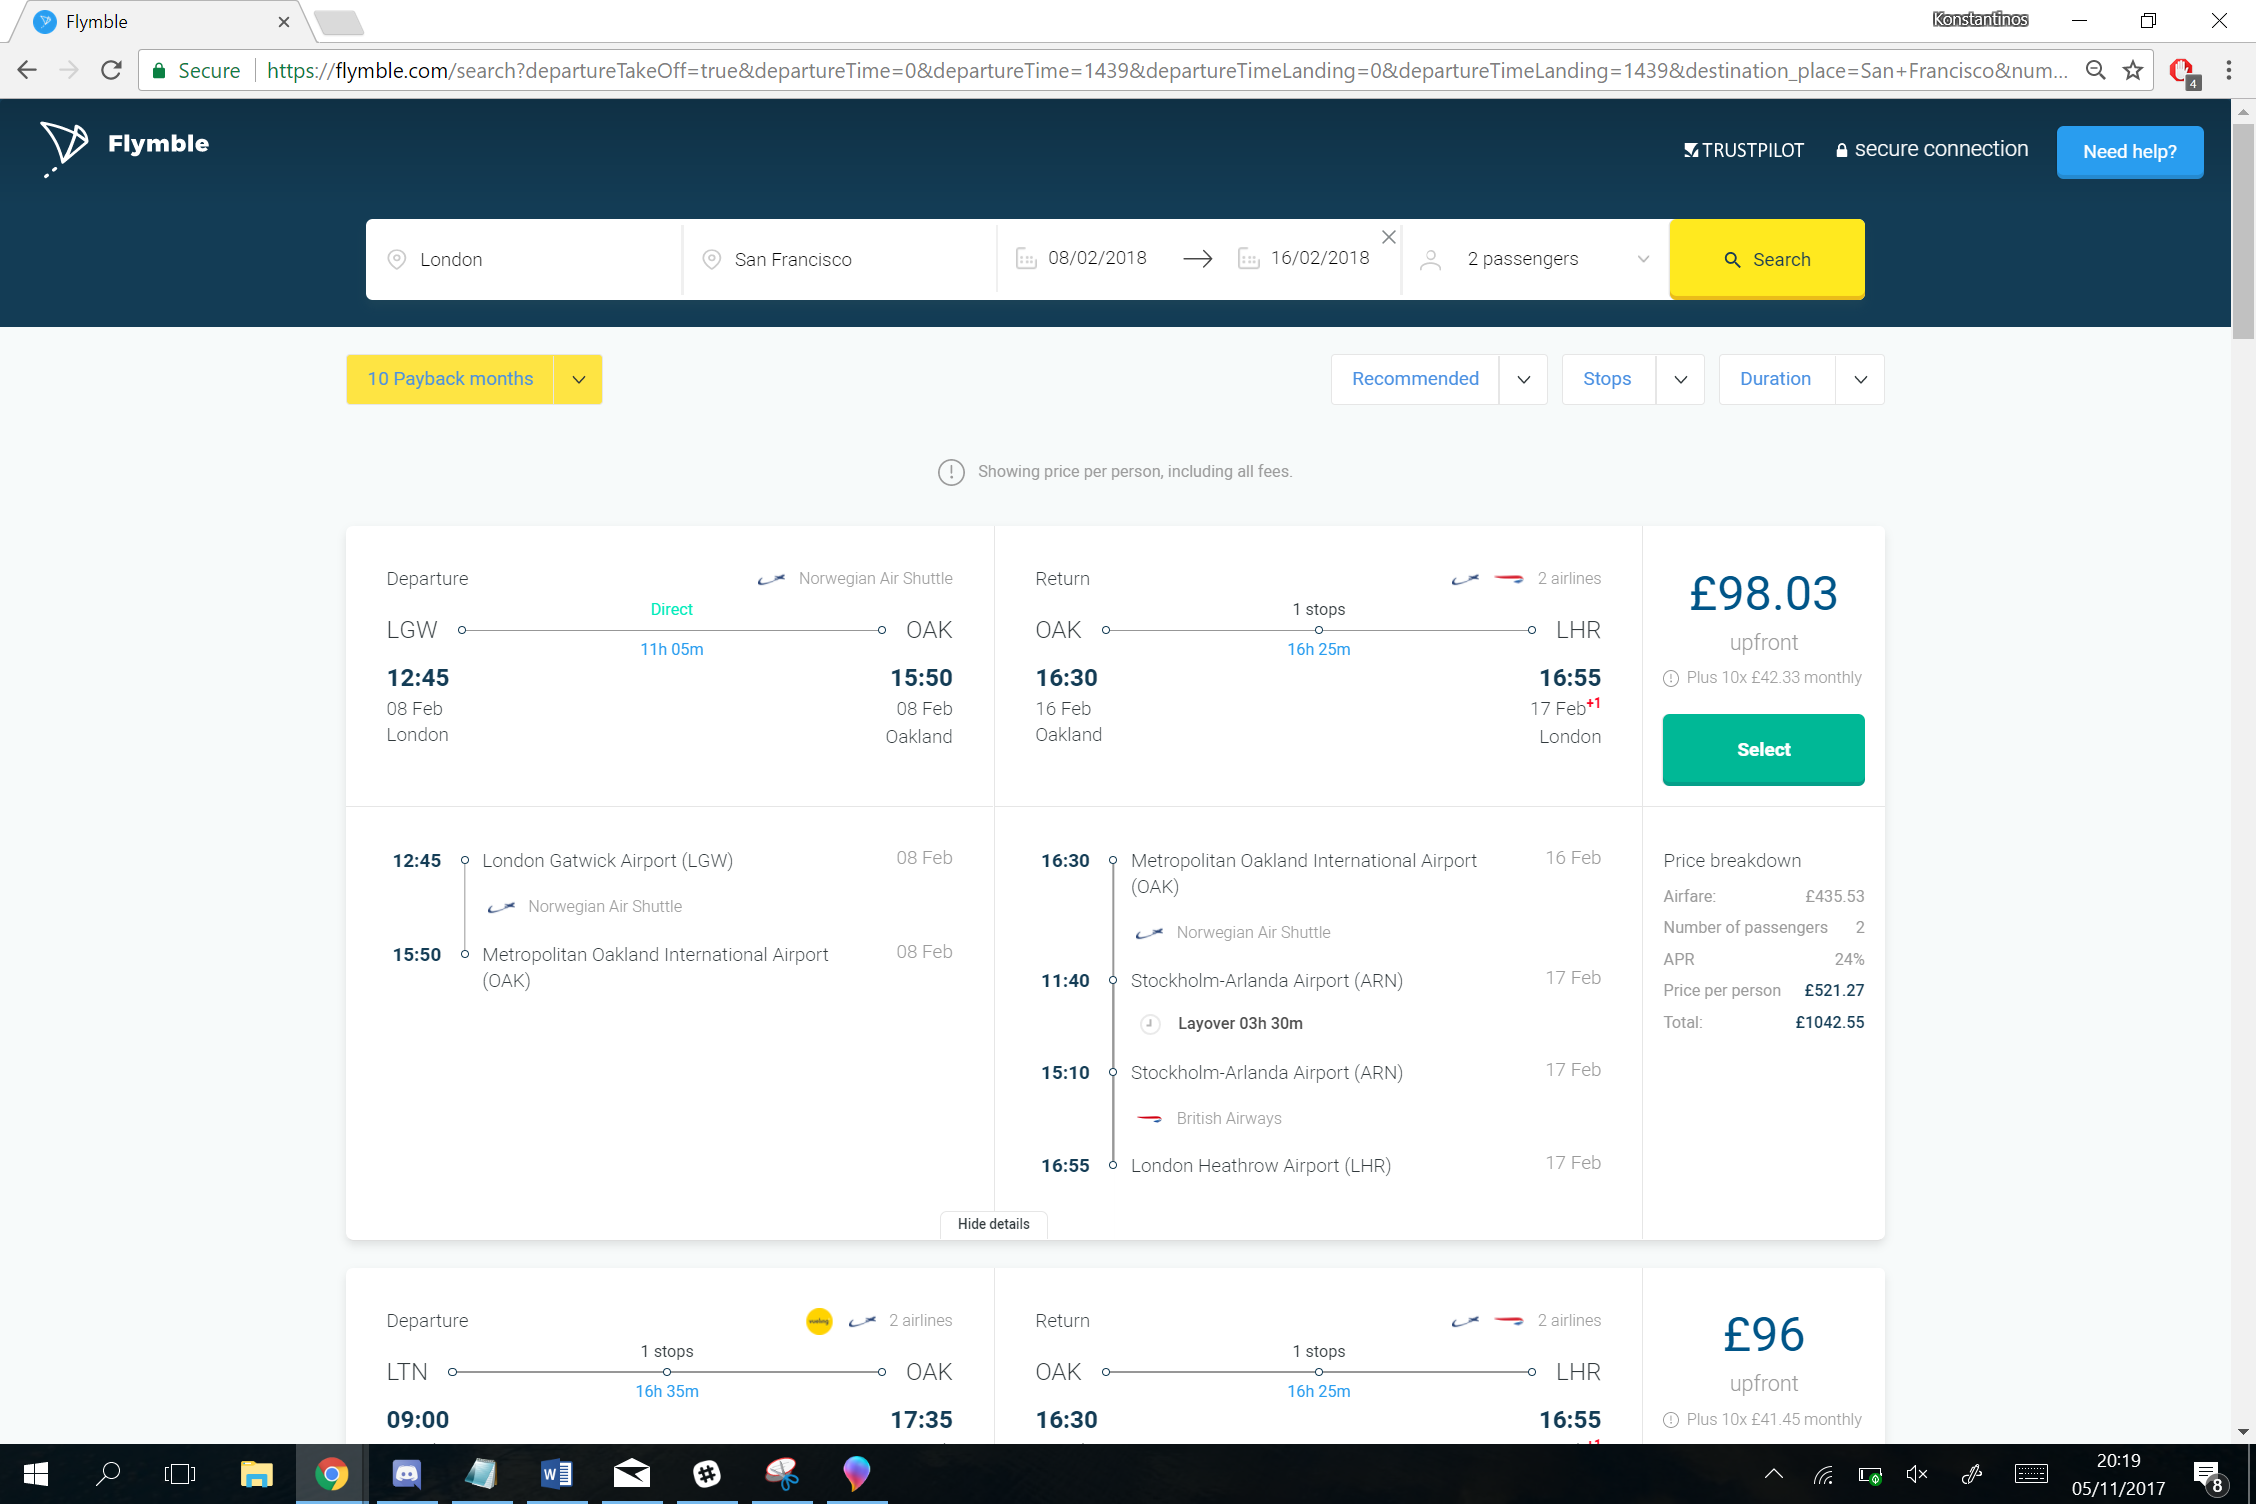Click the destination field showing San Francisco

(840, 259)
